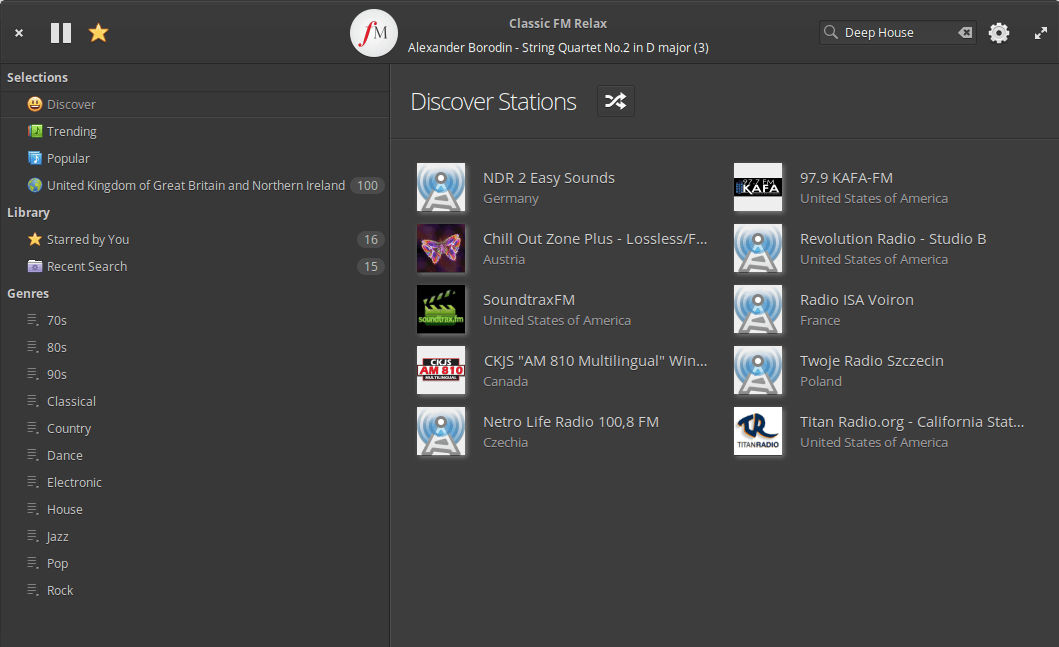Play Radio ISA Voiron title
This screenshot has width=1059, height=647.
coord(856,300)
